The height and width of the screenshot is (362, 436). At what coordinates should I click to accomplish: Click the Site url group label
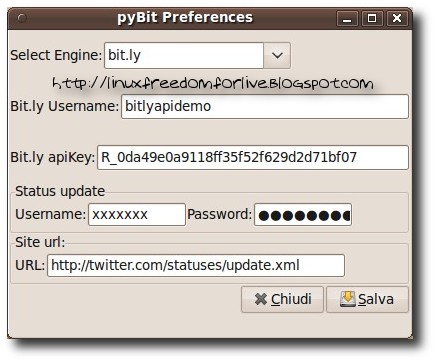(40, 242)
